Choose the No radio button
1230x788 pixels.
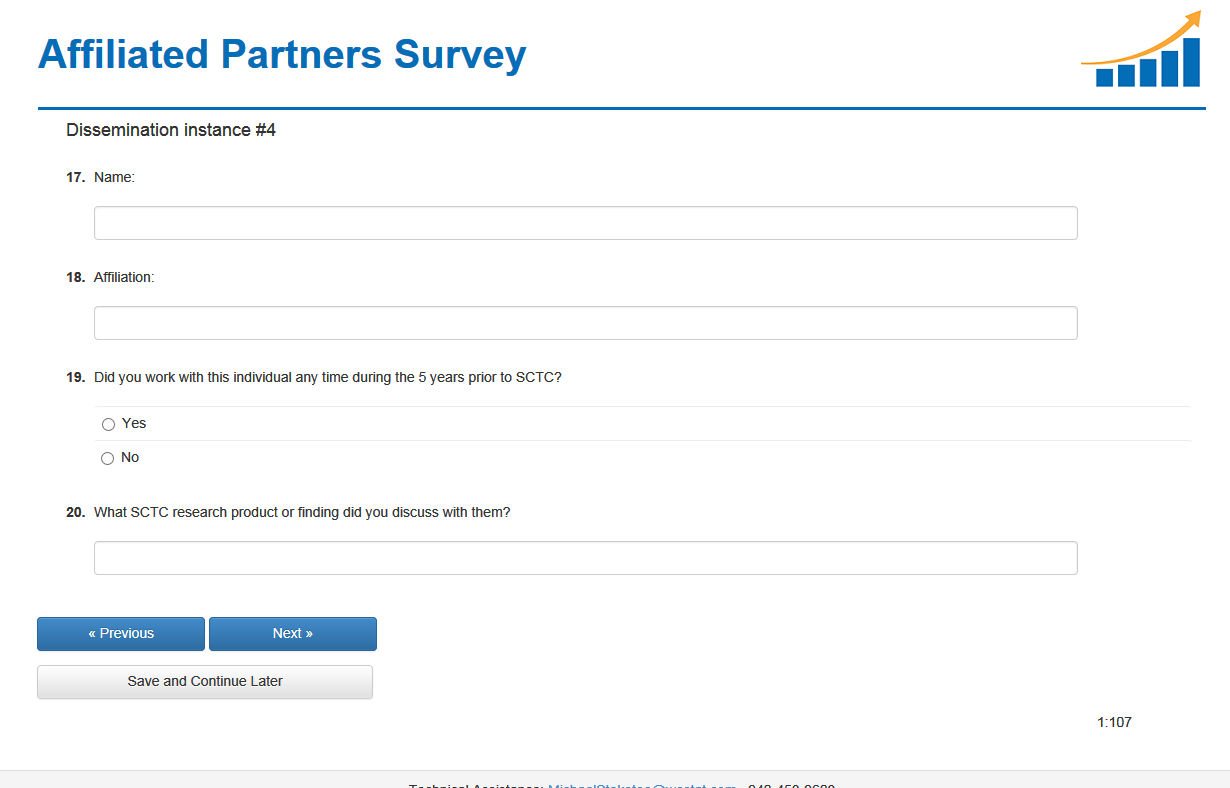tap(108, 459)
